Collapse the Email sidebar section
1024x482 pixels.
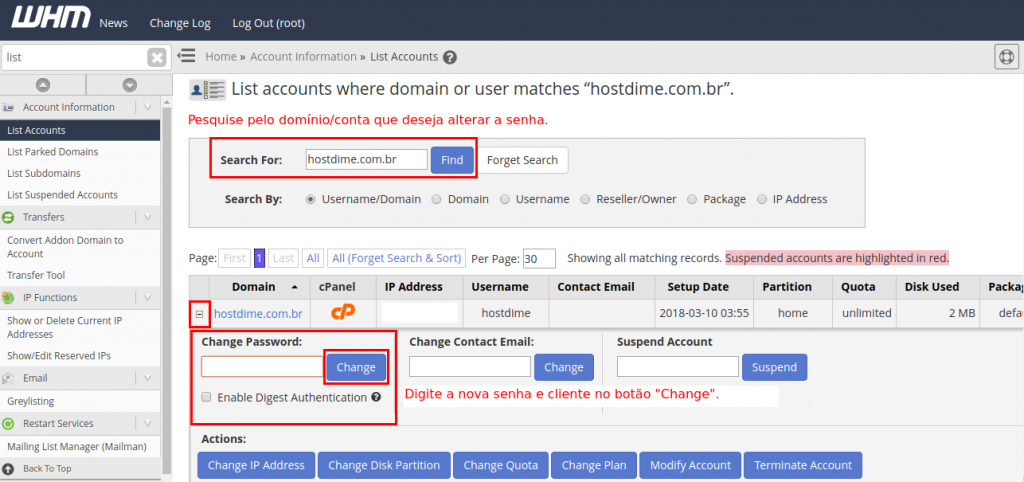pos(148,378)
